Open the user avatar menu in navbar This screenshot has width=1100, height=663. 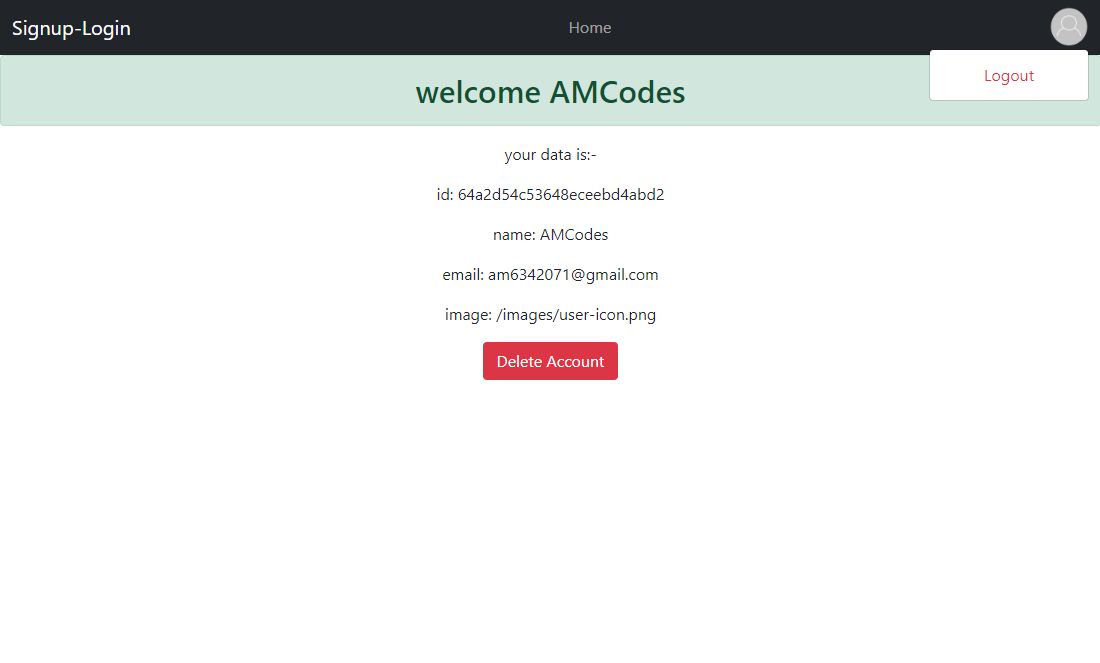point(1068,27)
